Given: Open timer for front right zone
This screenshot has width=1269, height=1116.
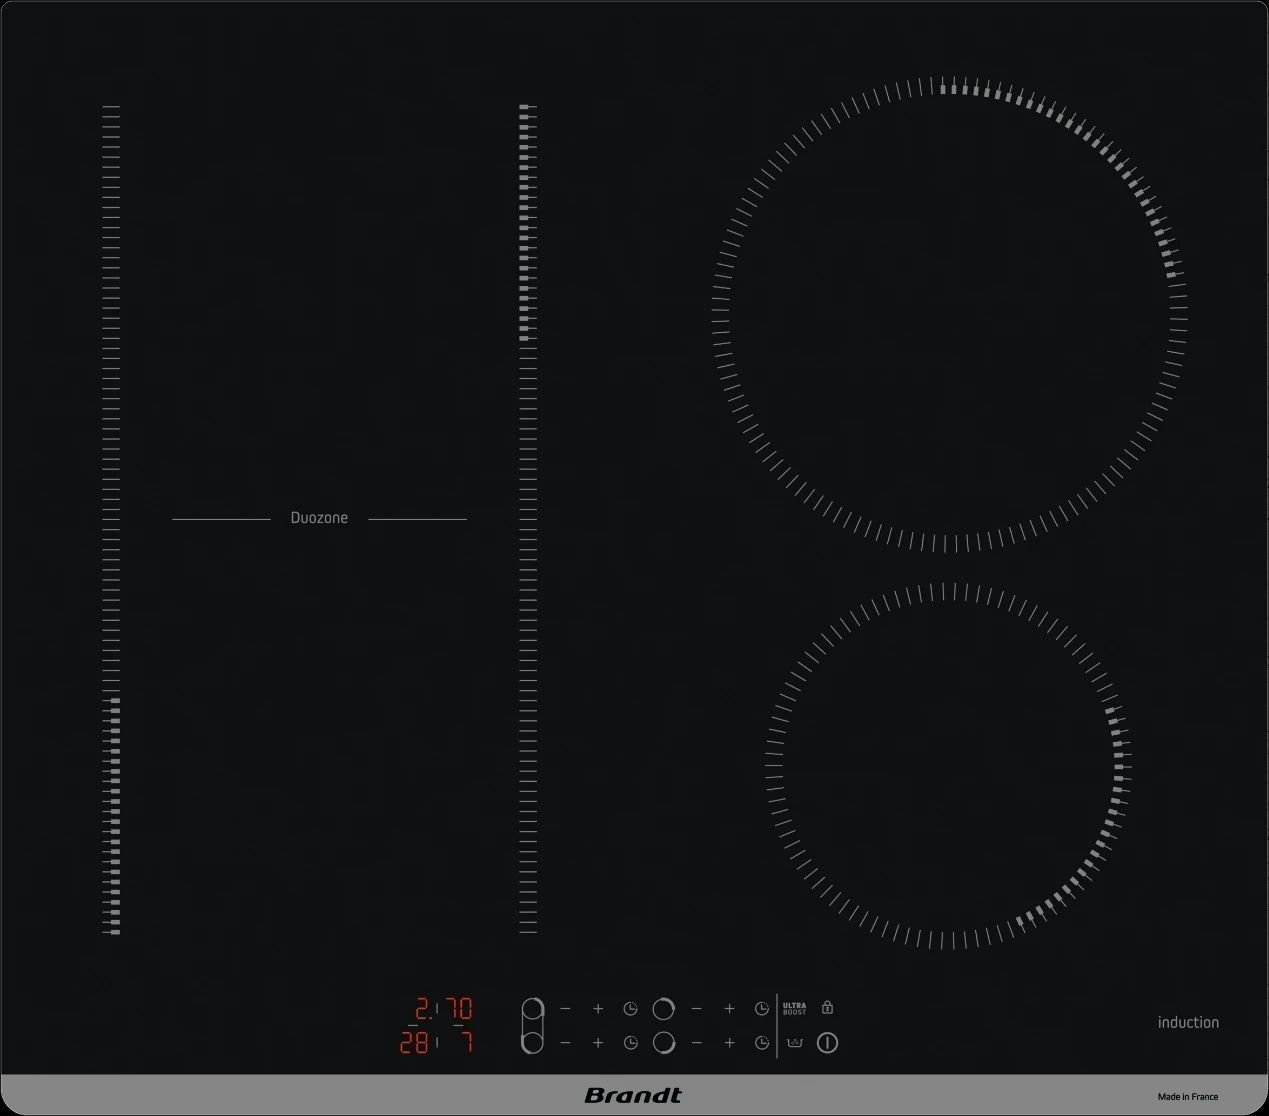Looking at the screenshot, I should pos(761,1043).
